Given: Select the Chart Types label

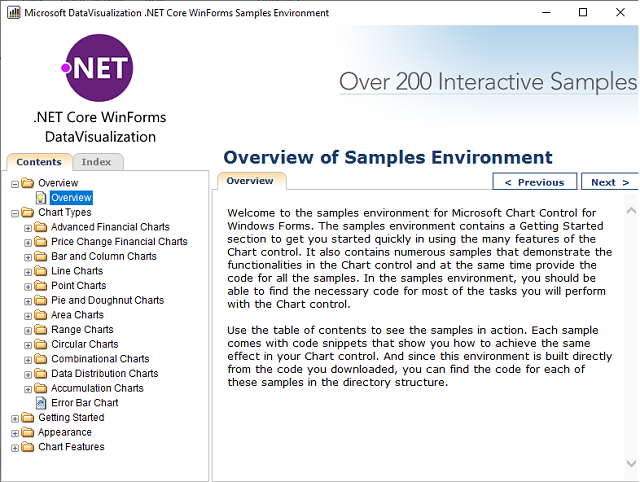Looking at the screenshot, I should tap(64, 212).
